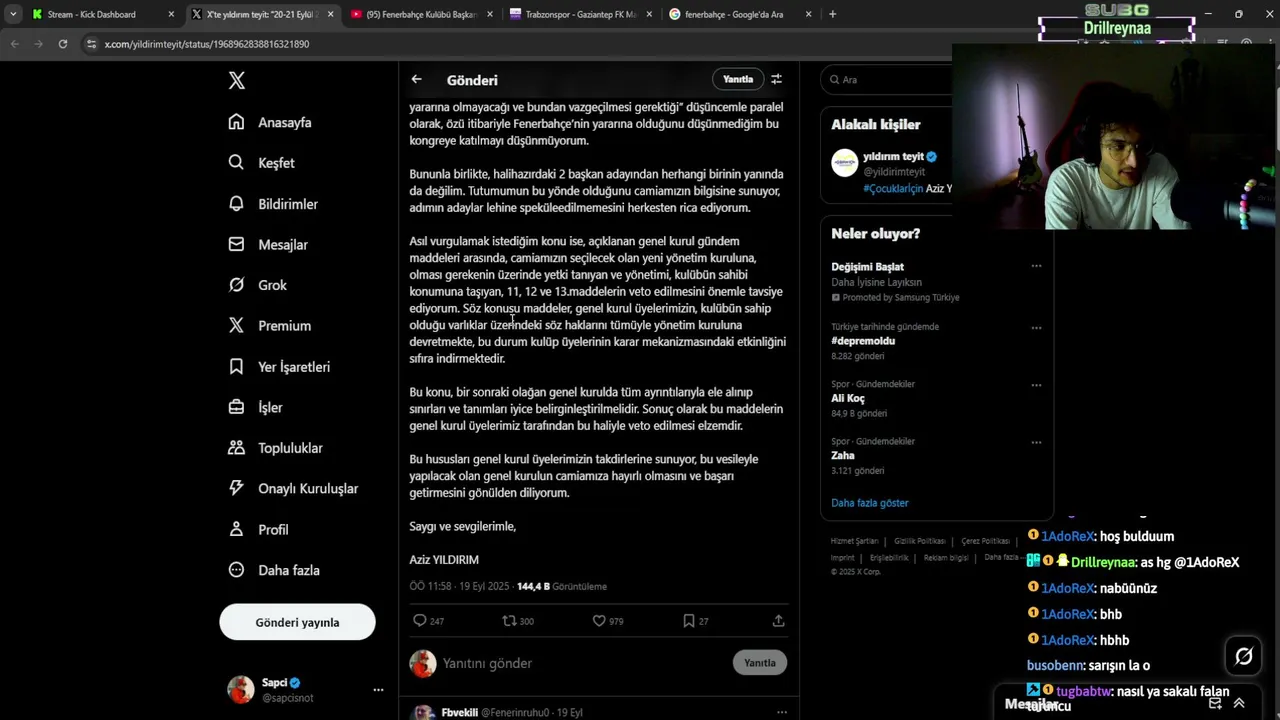This screenshot has height=720, width=1280.
Task: Bookmark the post with 27 saves
Action: coord(688,621)
